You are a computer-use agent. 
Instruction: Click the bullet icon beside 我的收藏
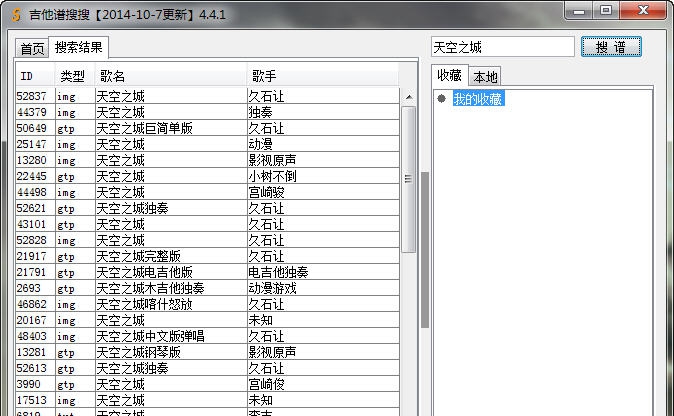pos(441,98)
